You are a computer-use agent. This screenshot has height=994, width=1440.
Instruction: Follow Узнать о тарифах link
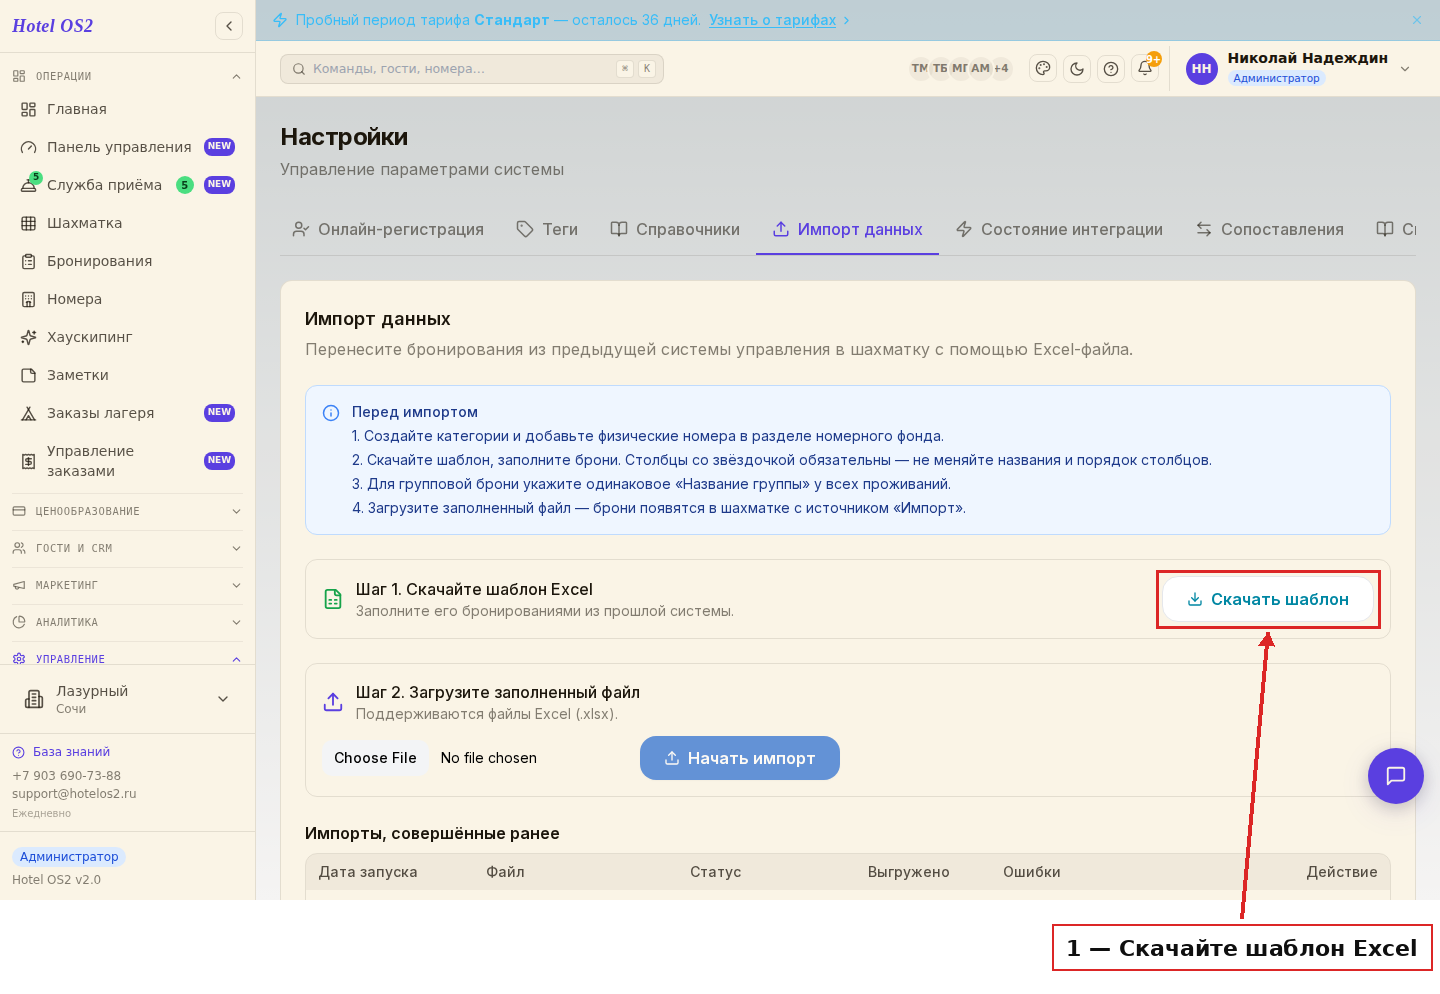pyautogui.click(x=772, y=20)
